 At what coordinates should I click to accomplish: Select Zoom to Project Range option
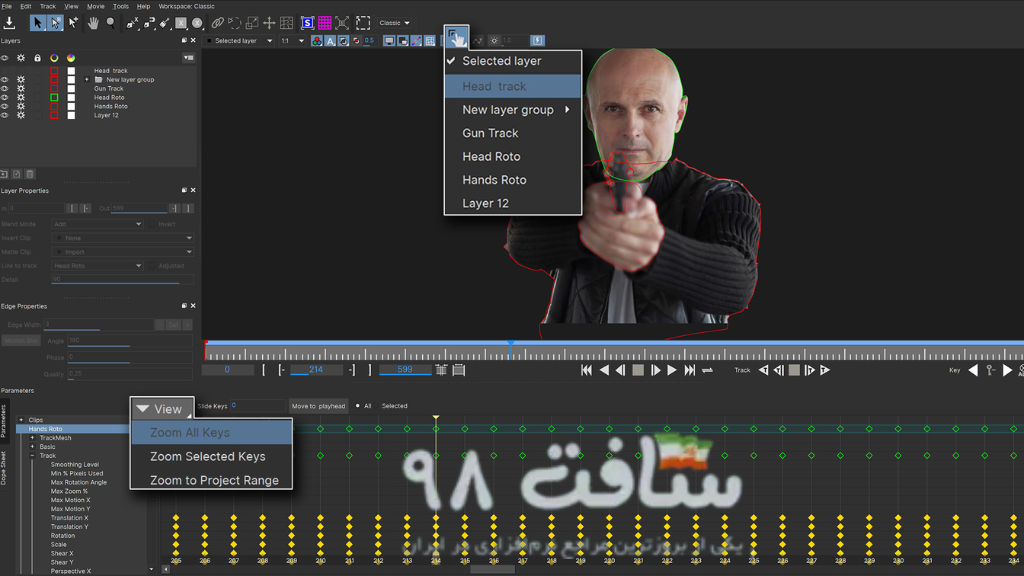pos(212,480)
